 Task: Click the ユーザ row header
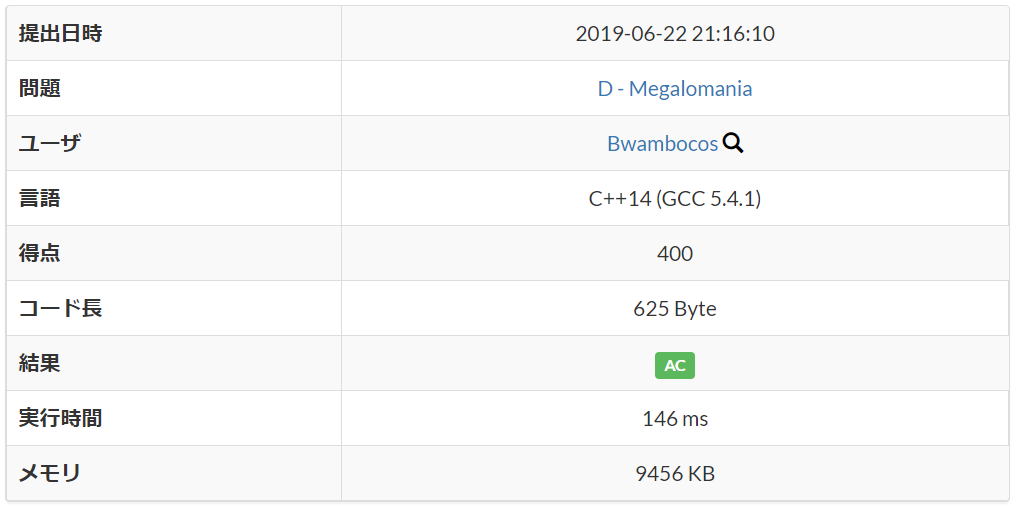click(x=50, y=144)
